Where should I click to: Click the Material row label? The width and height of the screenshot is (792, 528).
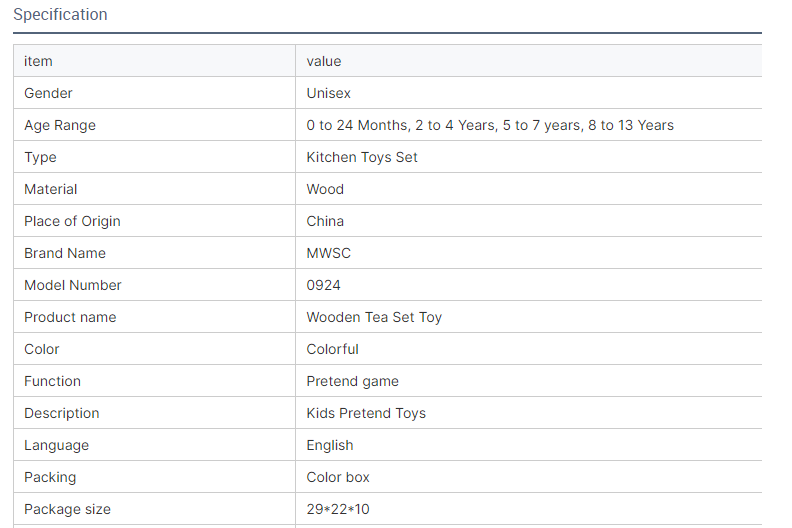tap(51, 189)
